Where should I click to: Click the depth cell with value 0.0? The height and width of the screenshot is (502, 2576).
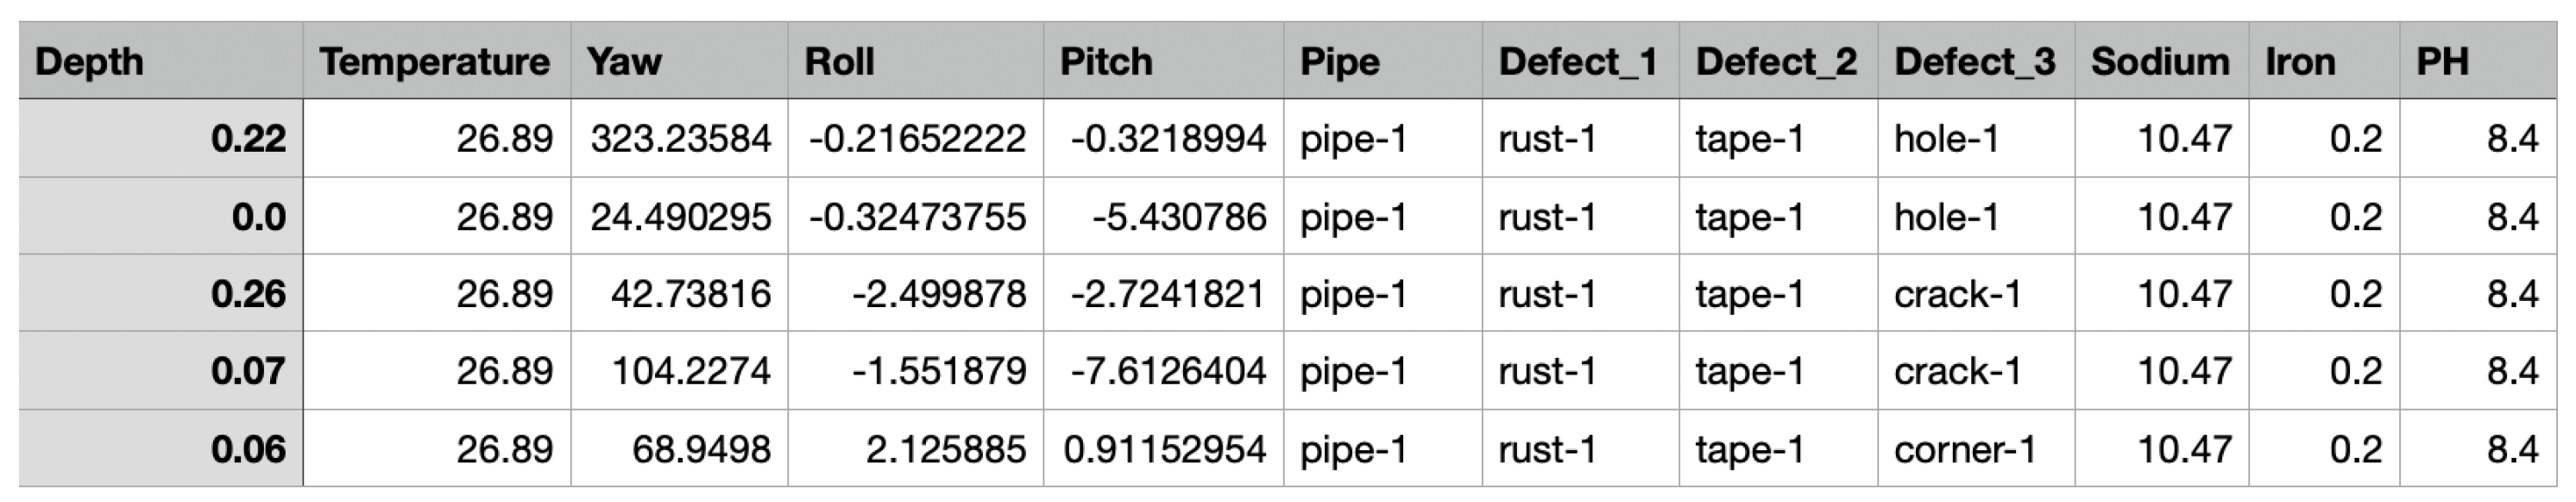(258, 216)
